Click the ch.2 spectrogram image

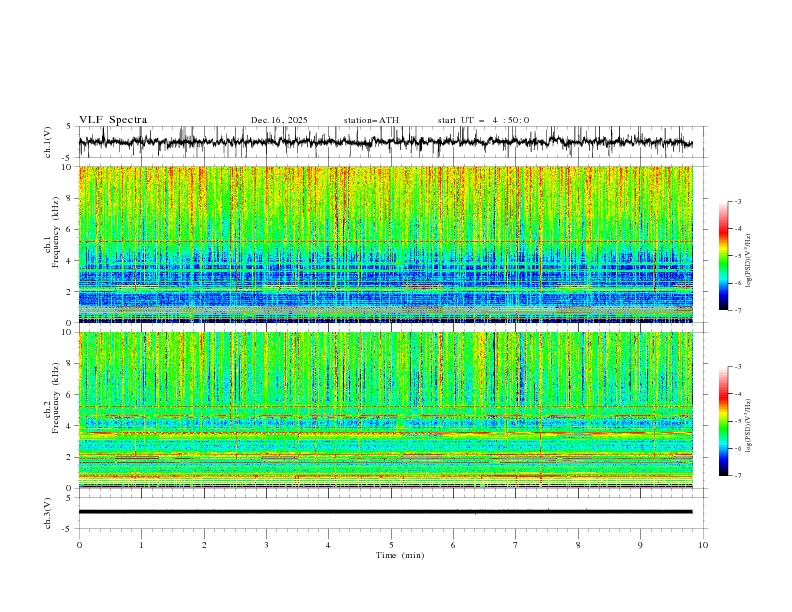tap(385, 410)
